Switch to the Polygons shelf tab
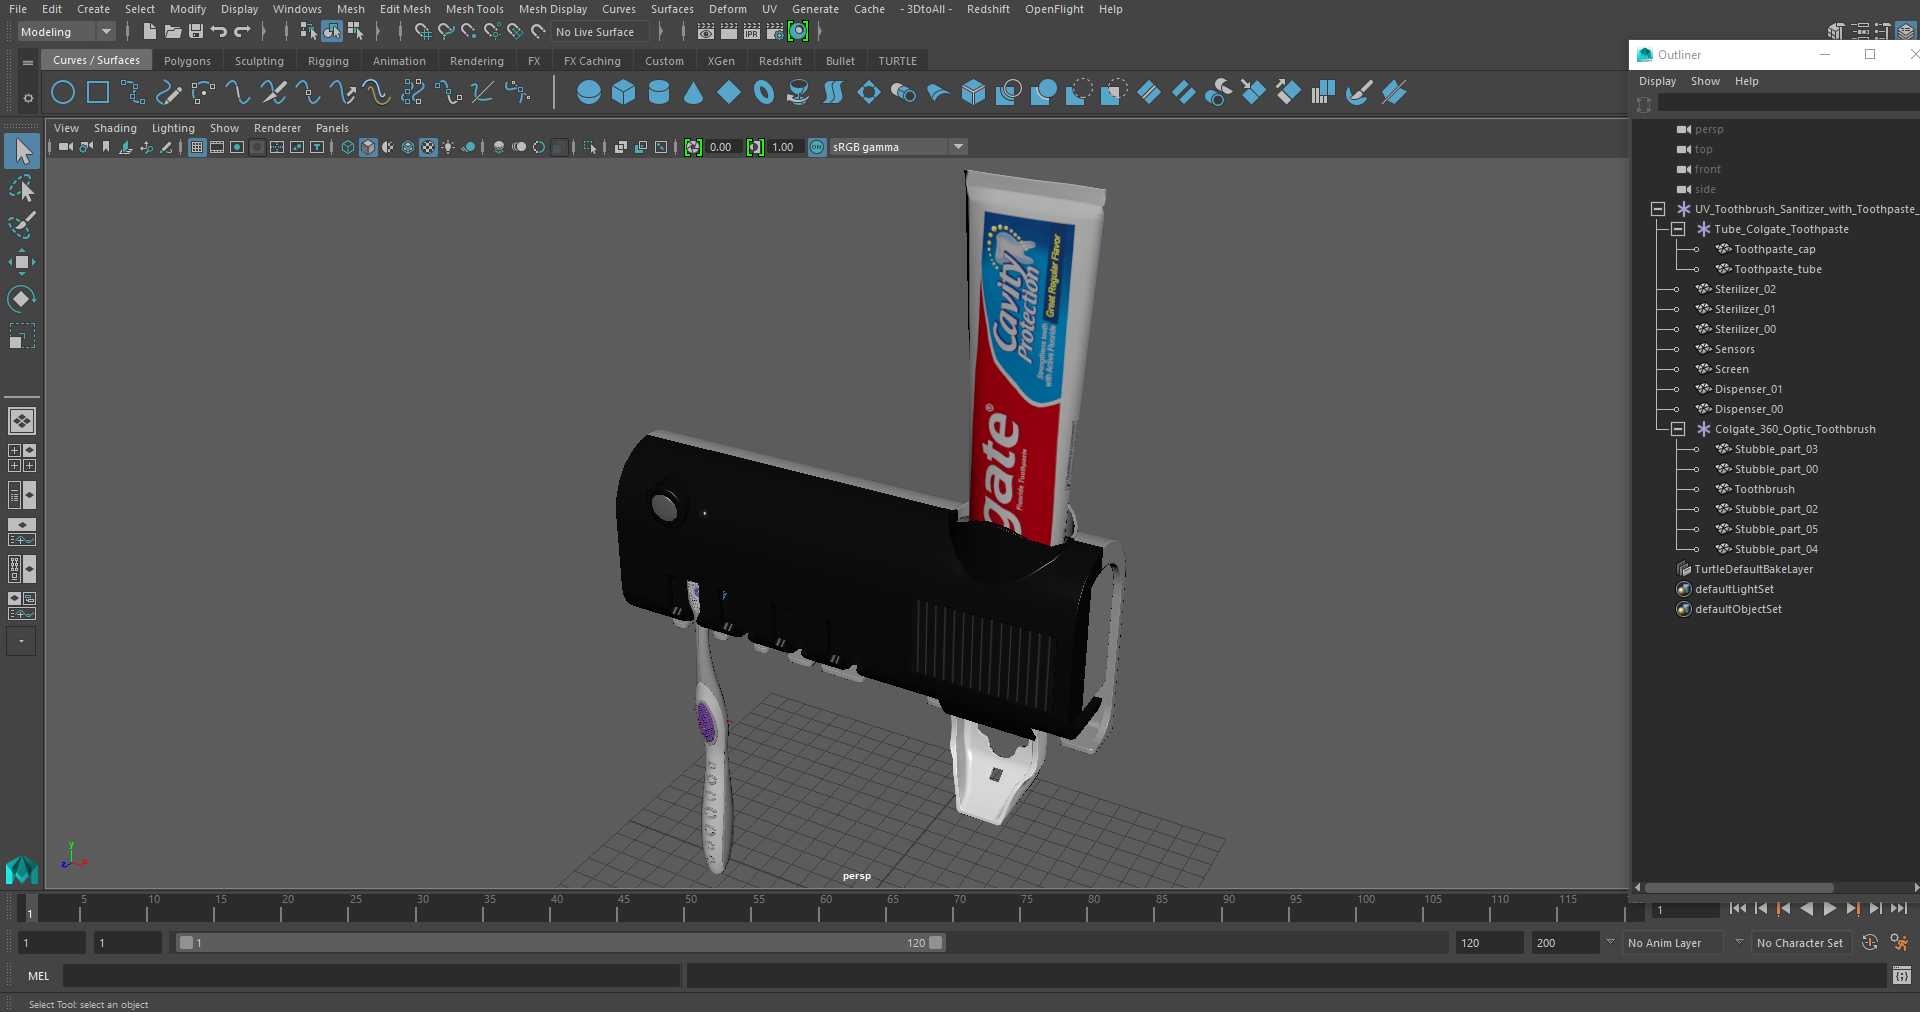The height and width of the screenshot is (1012, 1920). [x=187, y=61]
